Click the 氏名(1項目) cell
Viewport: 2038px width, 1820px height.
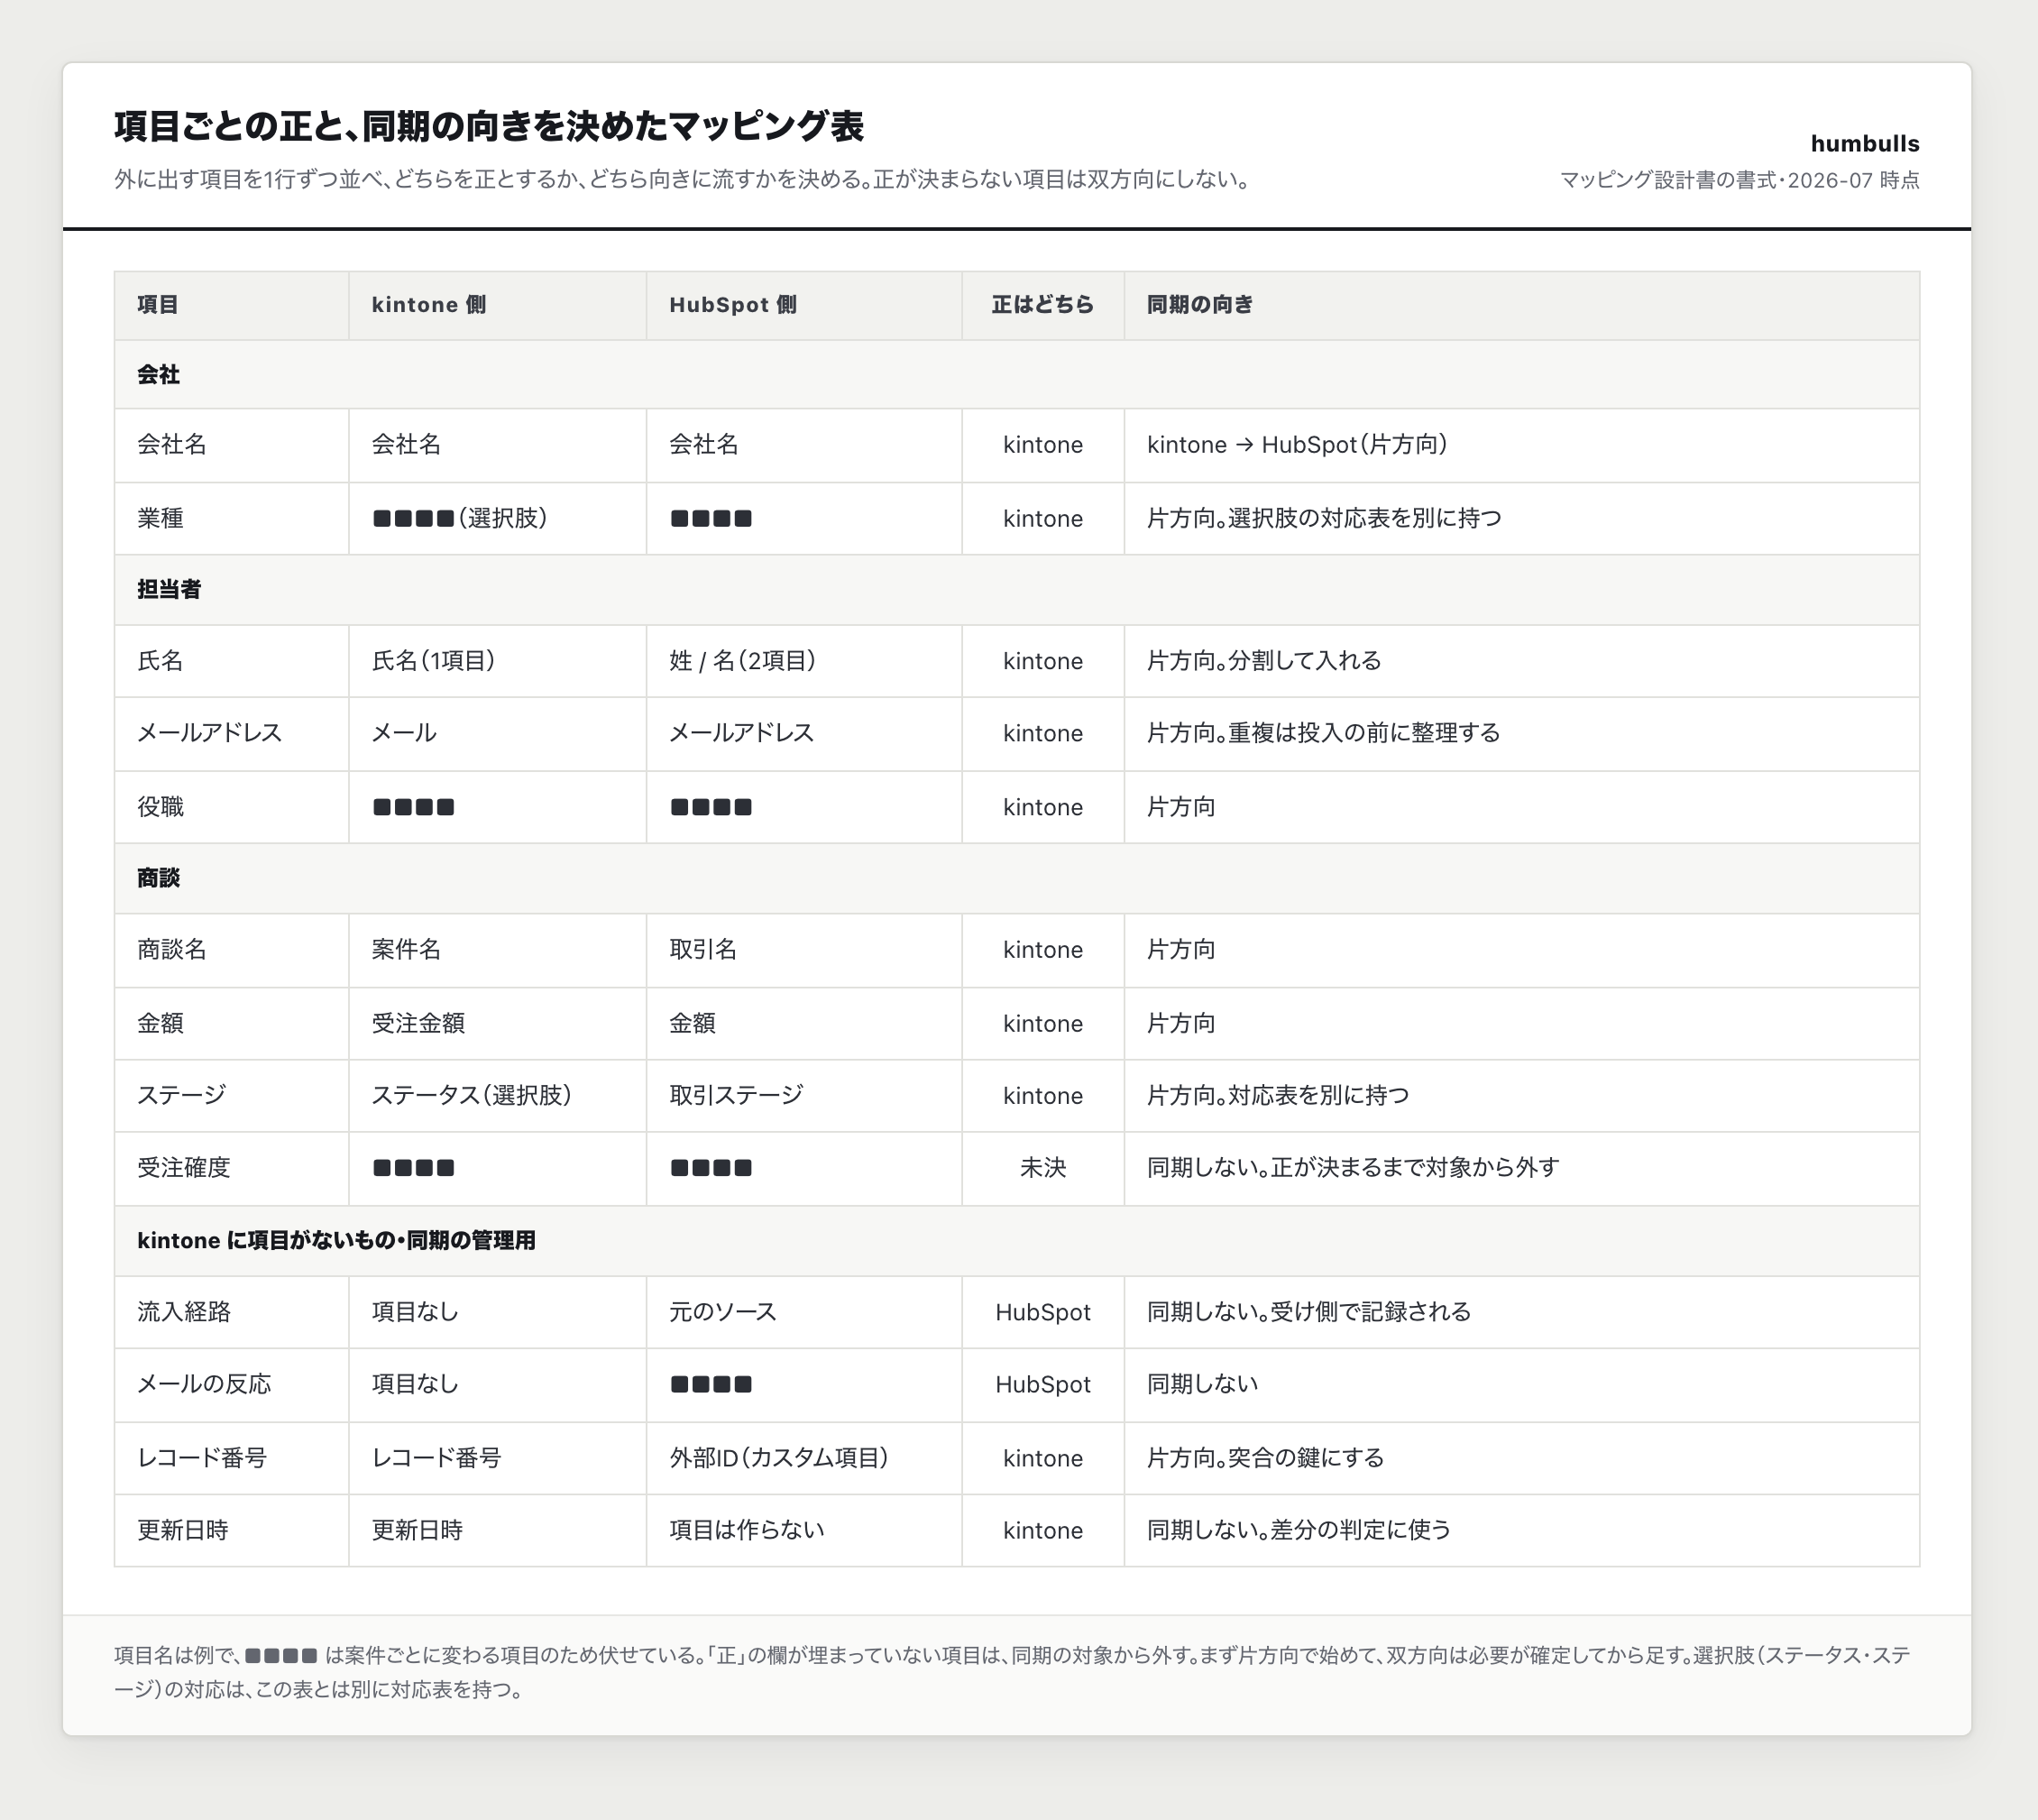pos(498,661)
